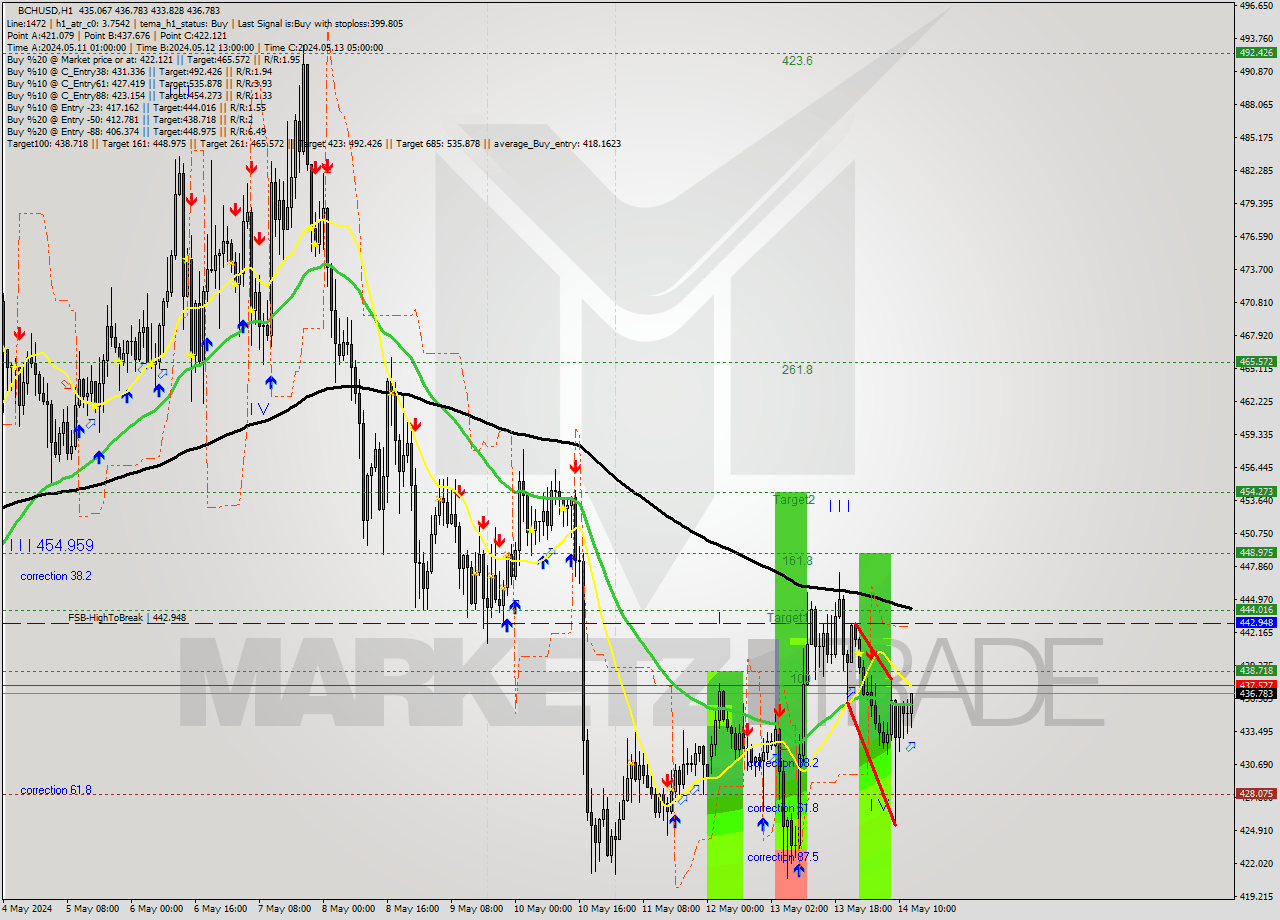Click the blue 442.948 axis price label

1256,622
